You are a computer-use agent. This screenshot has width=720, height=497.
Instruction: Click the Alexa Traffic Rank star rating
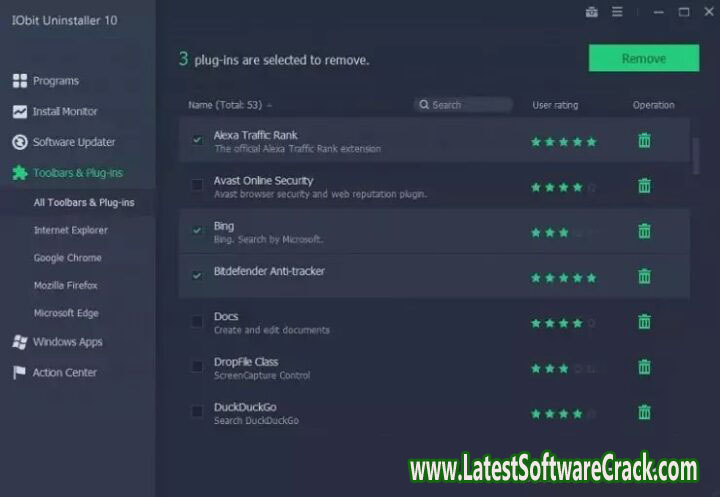coord(563,142)
